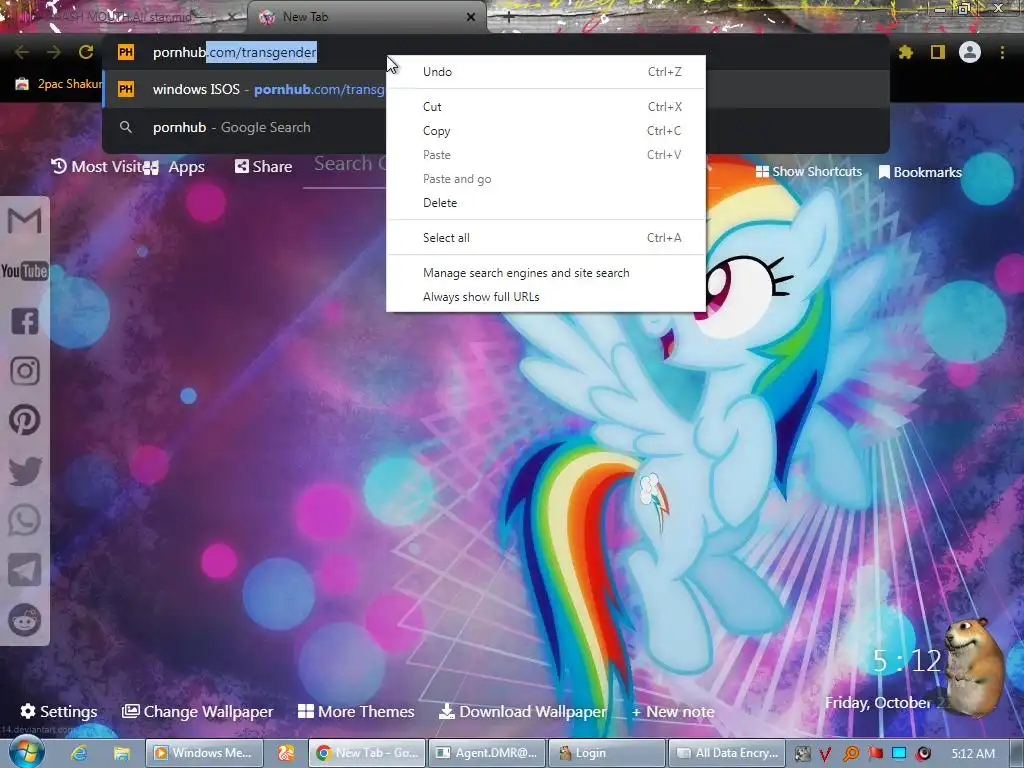
Task: Open YouTube shortcut in the sidebar
Action: pyautogui.click(x=25, y=270)
